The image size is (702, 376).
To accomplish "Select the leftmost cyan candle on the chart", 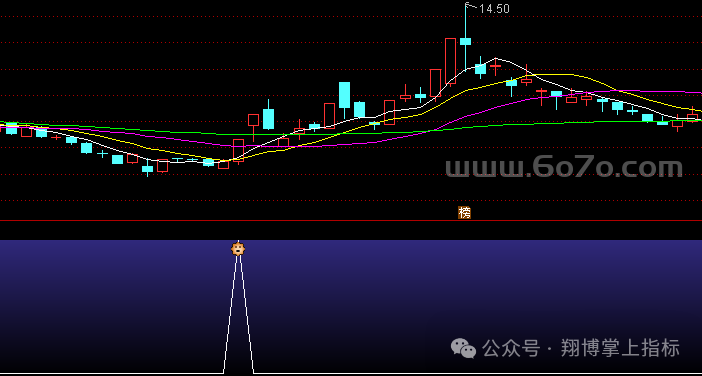I will click(11, 128).
